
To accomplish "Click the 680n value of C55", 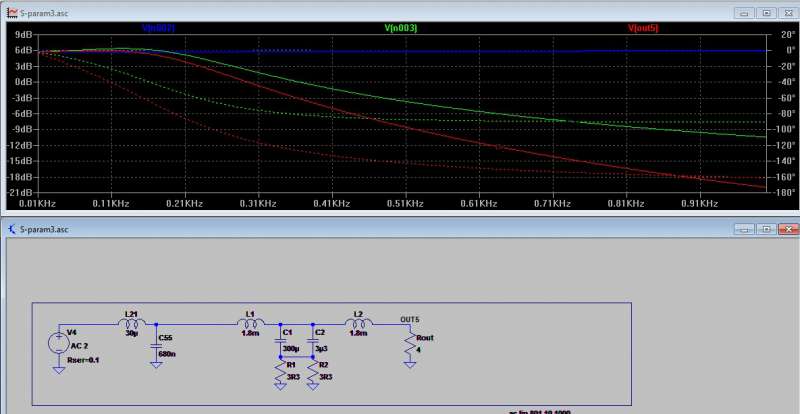I will tap(167, 353).
